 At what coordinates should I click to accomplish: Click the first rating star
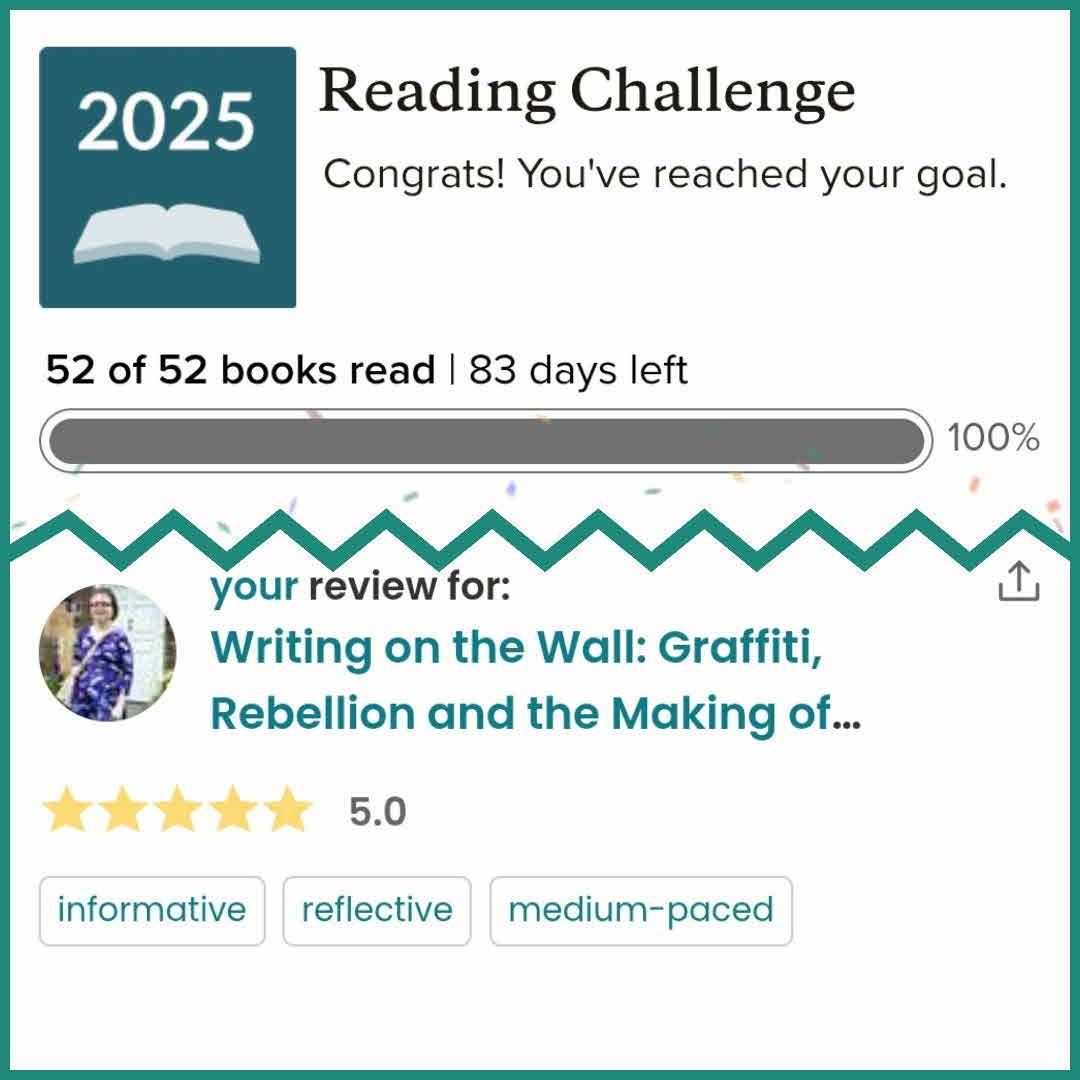coord(66,810)
